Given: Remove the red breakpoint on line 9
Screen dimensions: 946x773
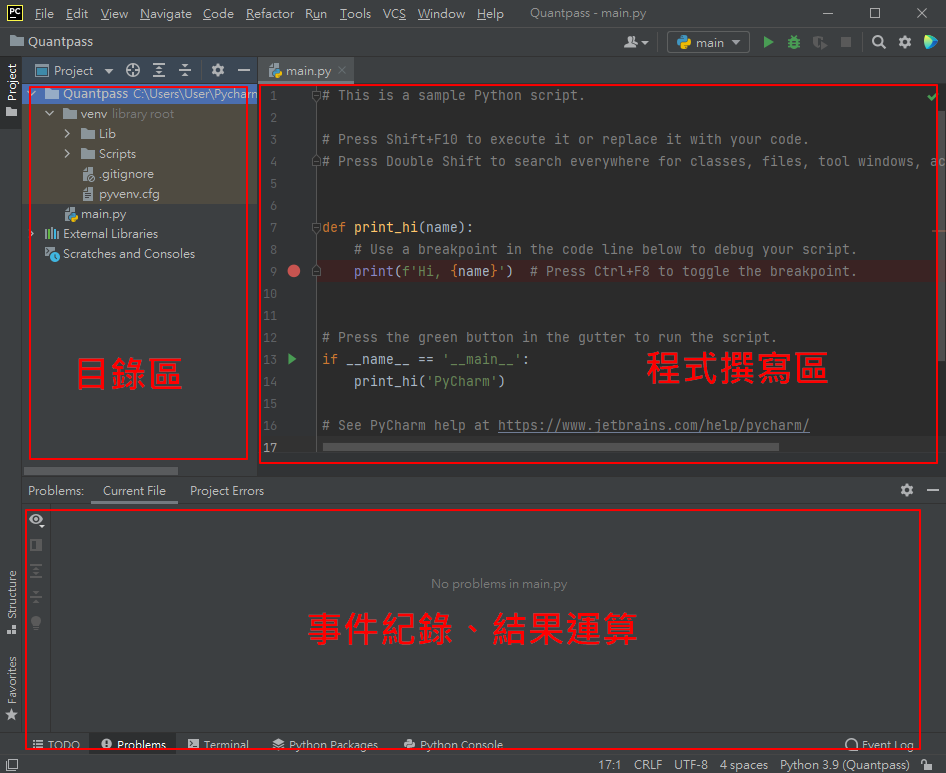Looking at the screenshot, I should 294,271.
